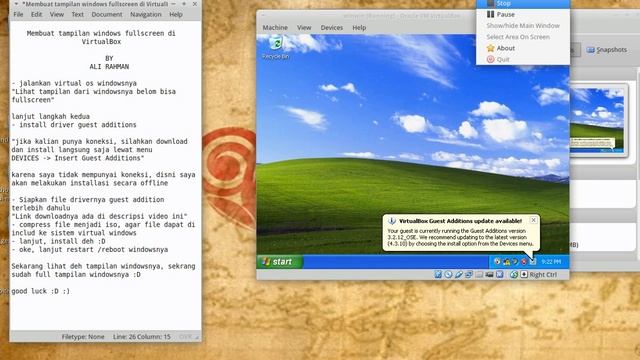Click the info icon in the Guest Additions balloon

(x=391, y=221)
